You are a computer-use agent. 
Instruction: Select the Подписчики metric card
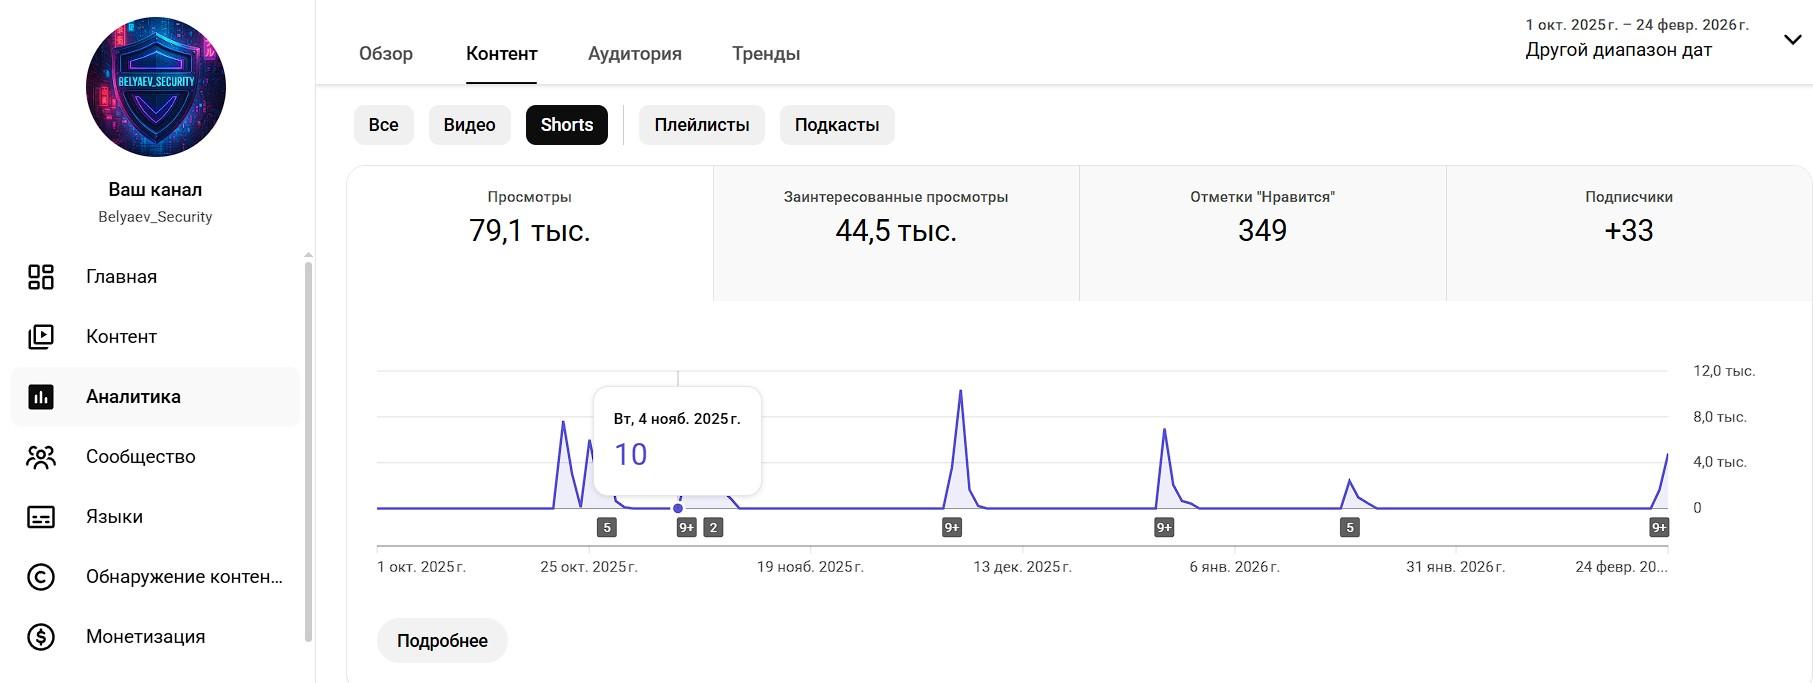[1629, 233]
